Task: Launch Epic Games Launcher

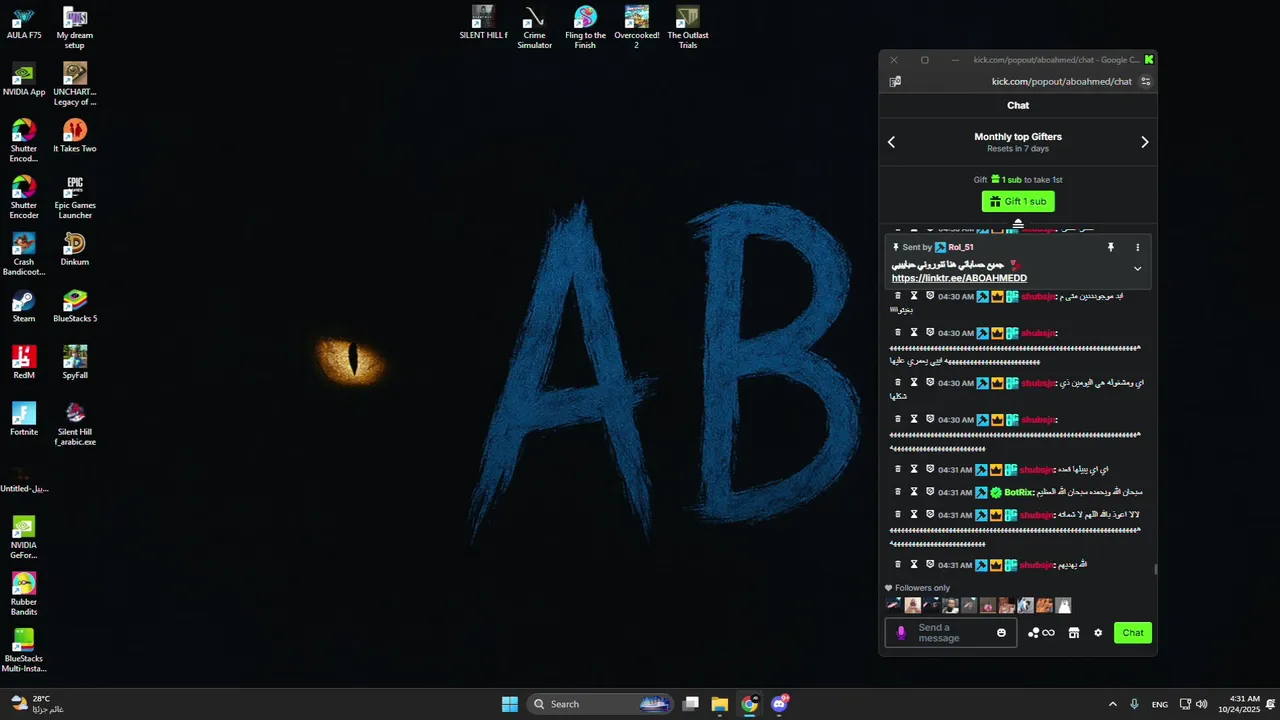Action: (75, 198)
